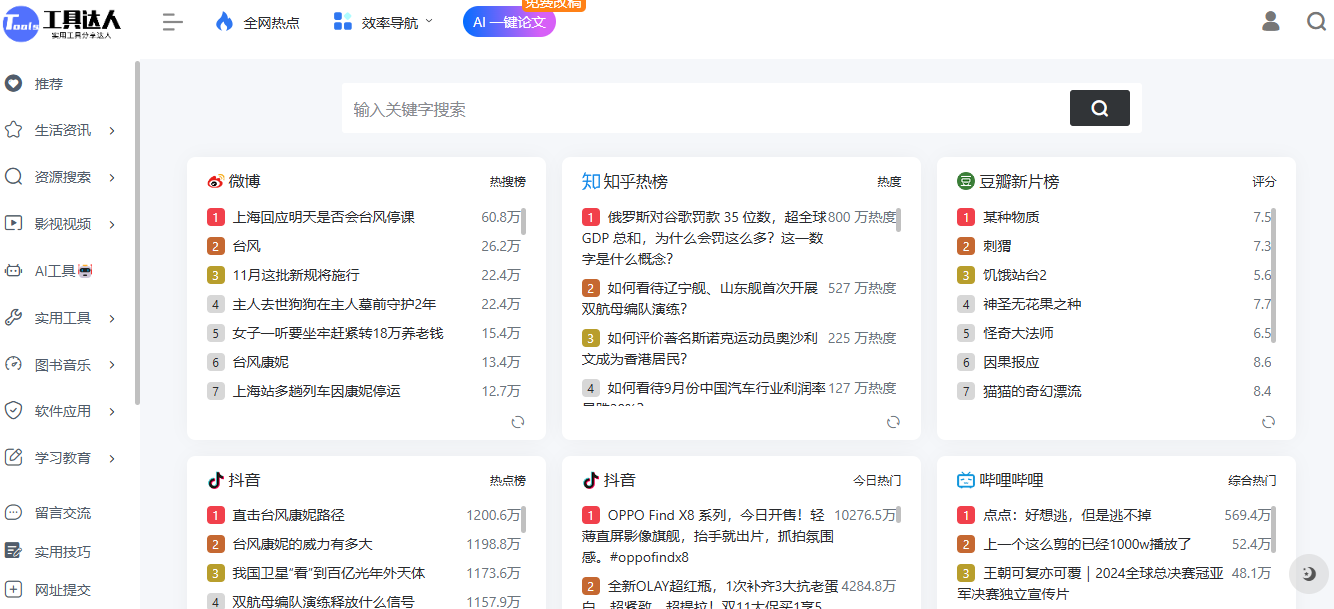Click the 工具达人 site logo
Viewport: 1334px width, 609px height.
point(62,22)
